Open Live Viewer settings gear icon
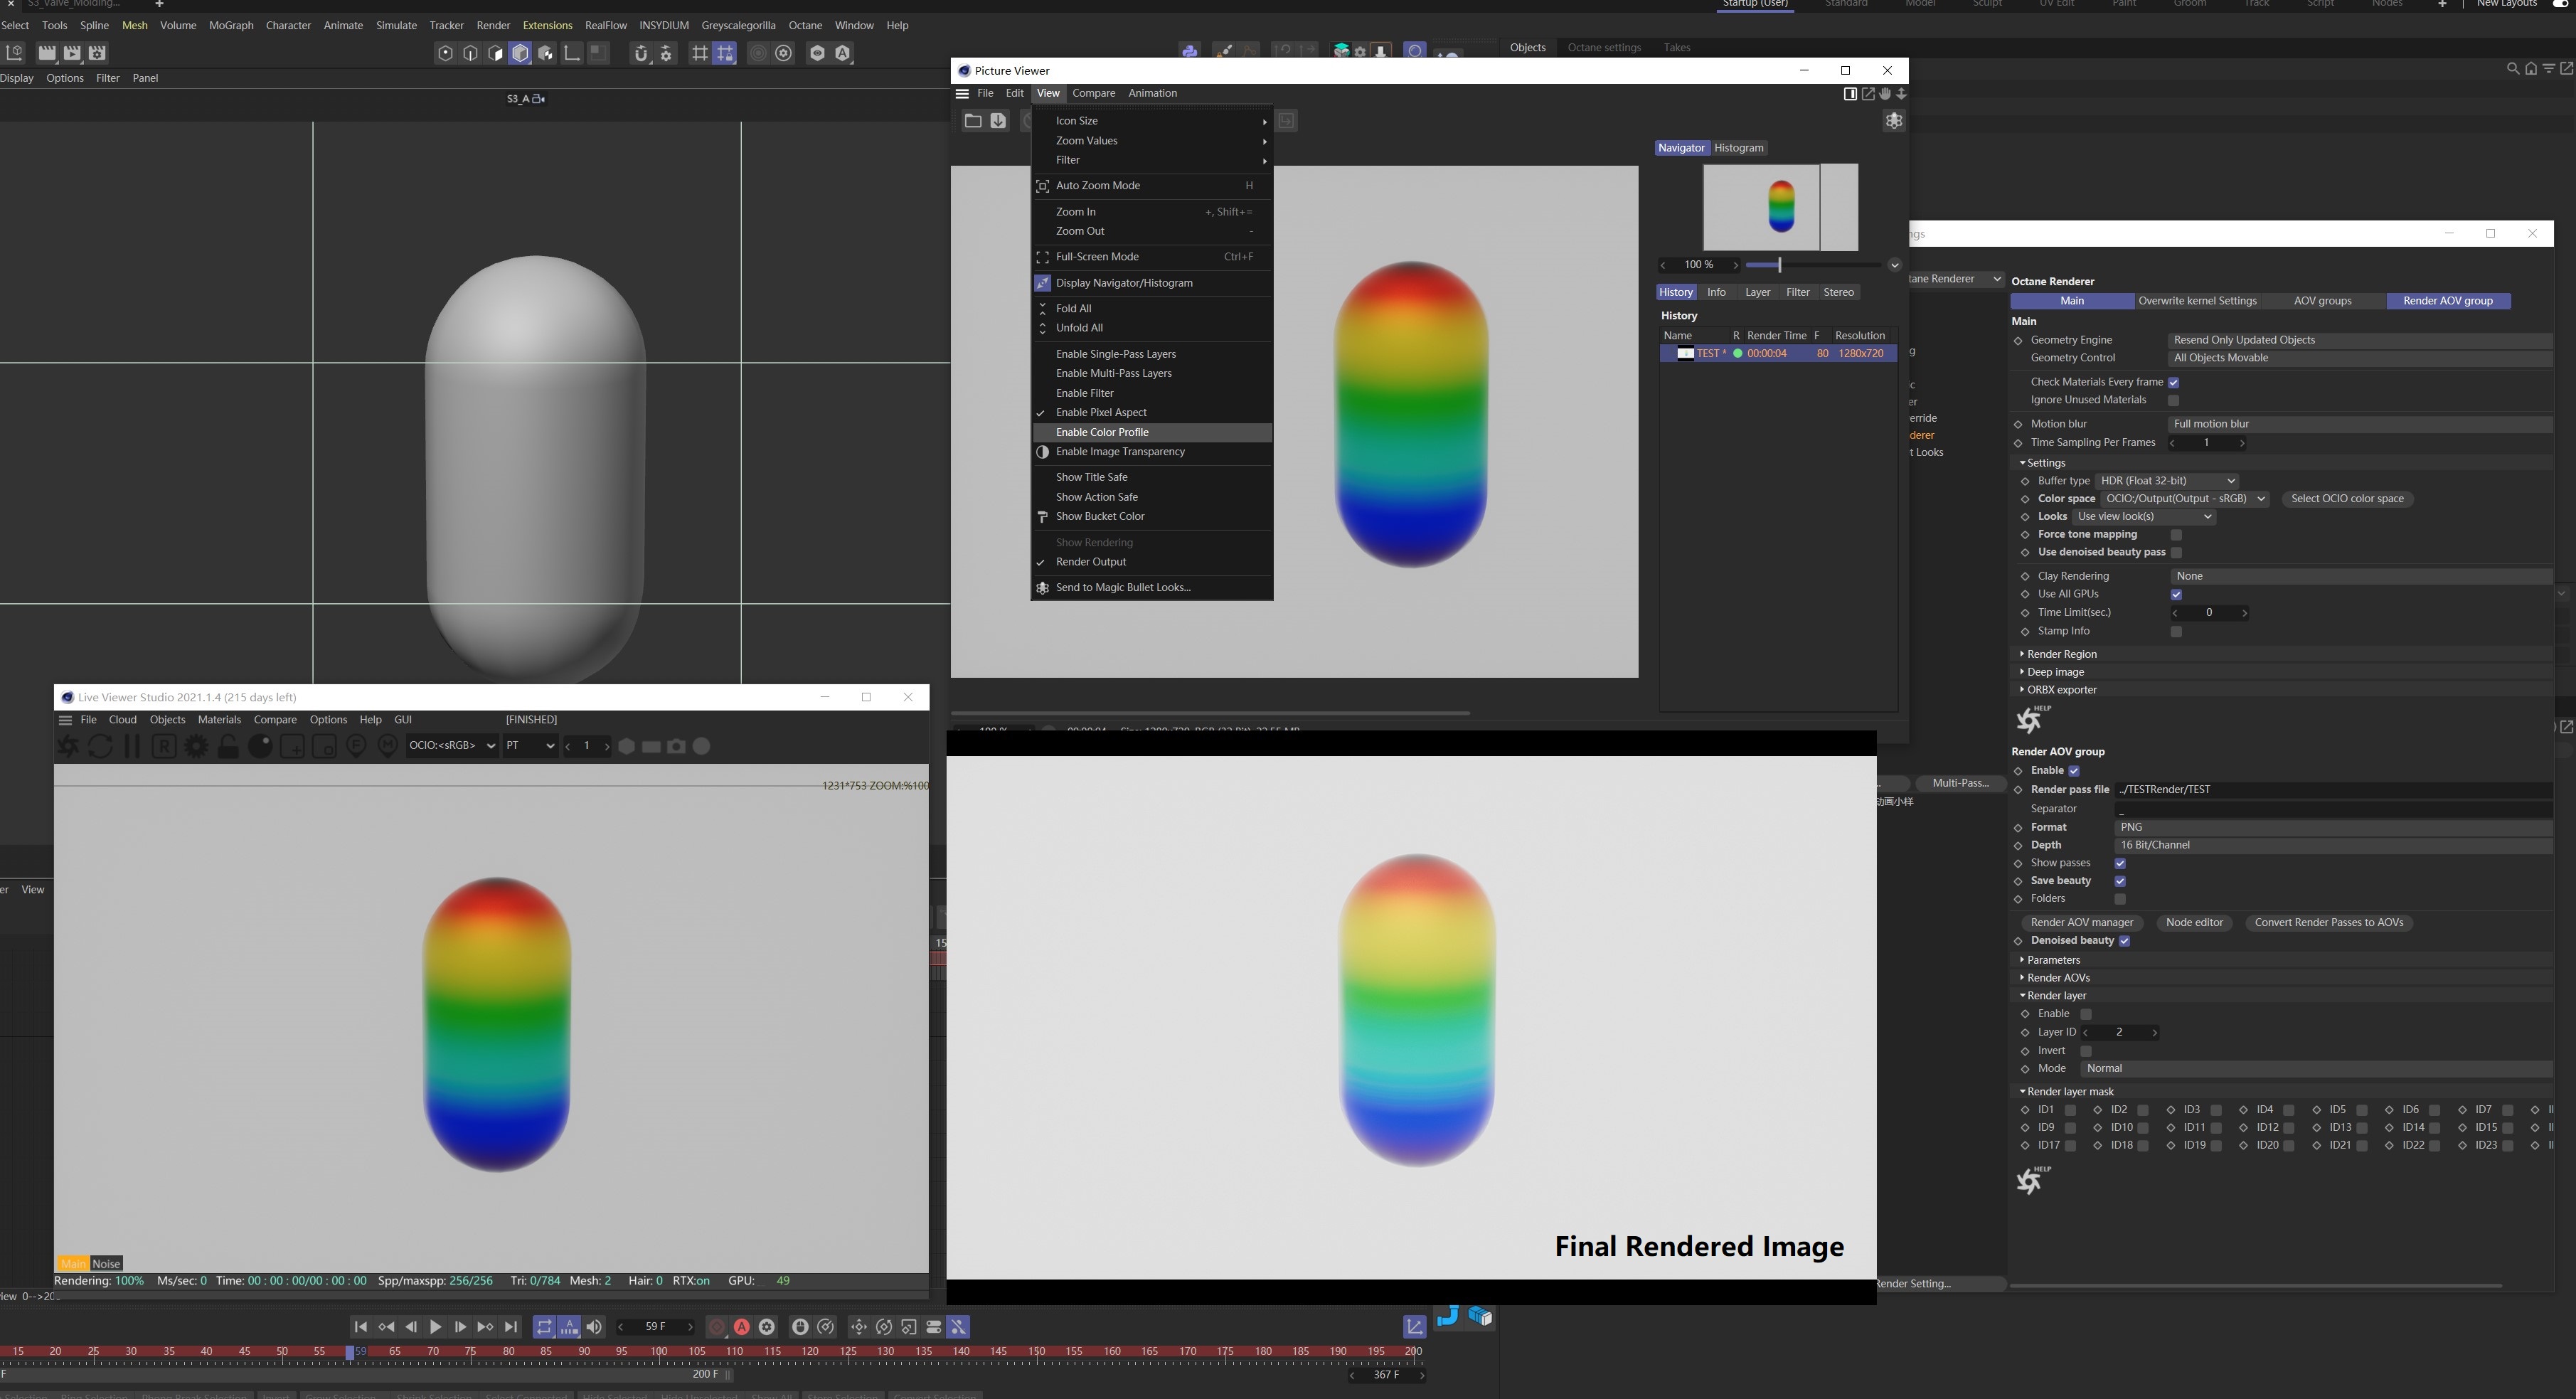 (x=196, y=747)
